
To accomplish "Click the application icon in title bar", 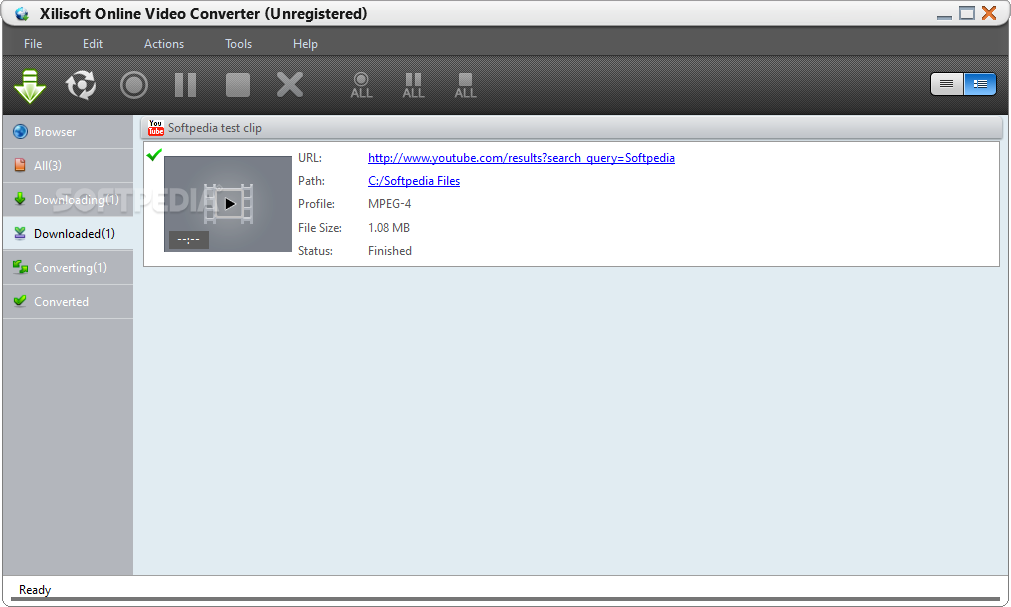I will (22, 14).
